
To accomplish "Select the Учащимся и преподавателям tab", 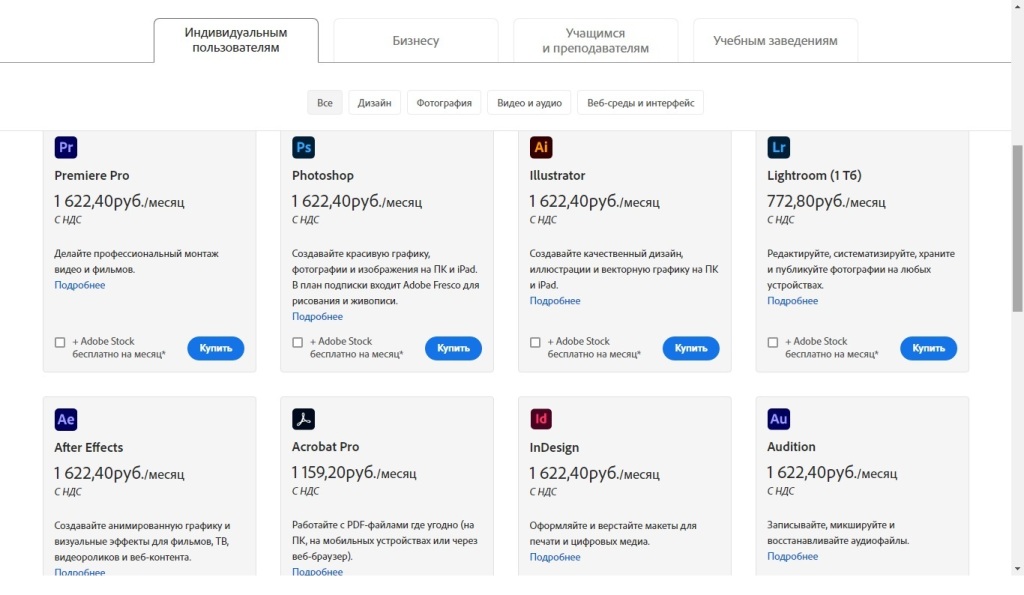I will coord(595,41).
